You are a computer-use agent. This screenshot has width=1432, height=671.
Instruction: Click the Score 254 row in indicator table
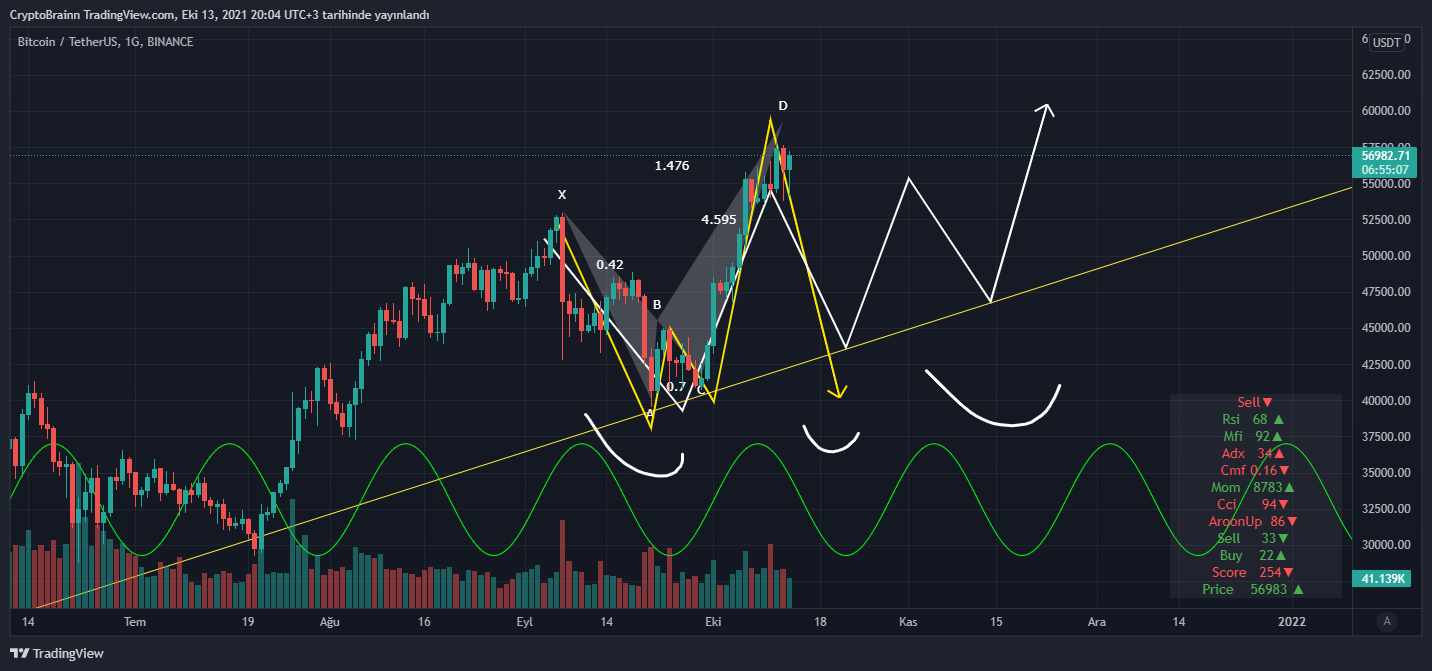pos(1253,572)
